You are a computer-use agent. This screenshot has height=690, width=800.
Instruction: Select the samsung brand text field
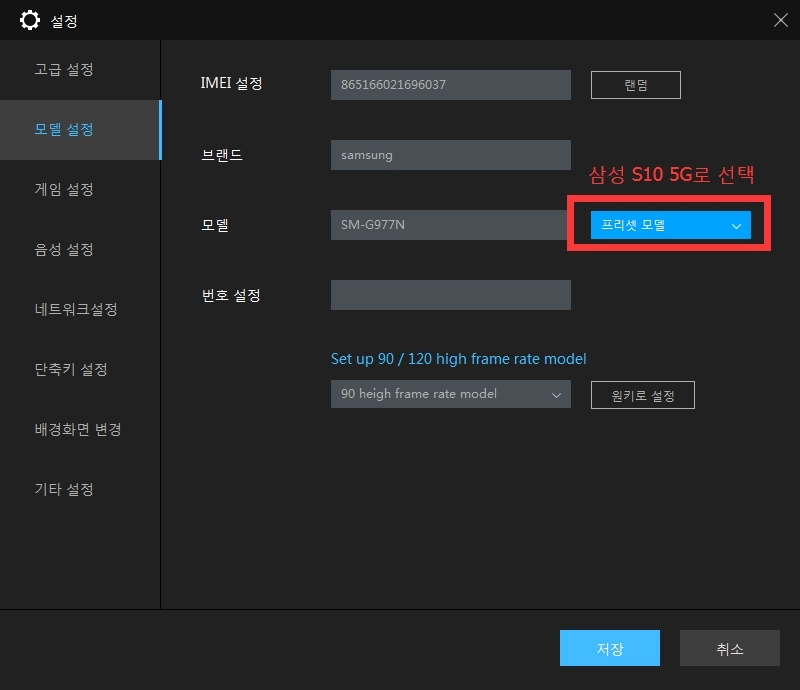(x=450, y=154)
